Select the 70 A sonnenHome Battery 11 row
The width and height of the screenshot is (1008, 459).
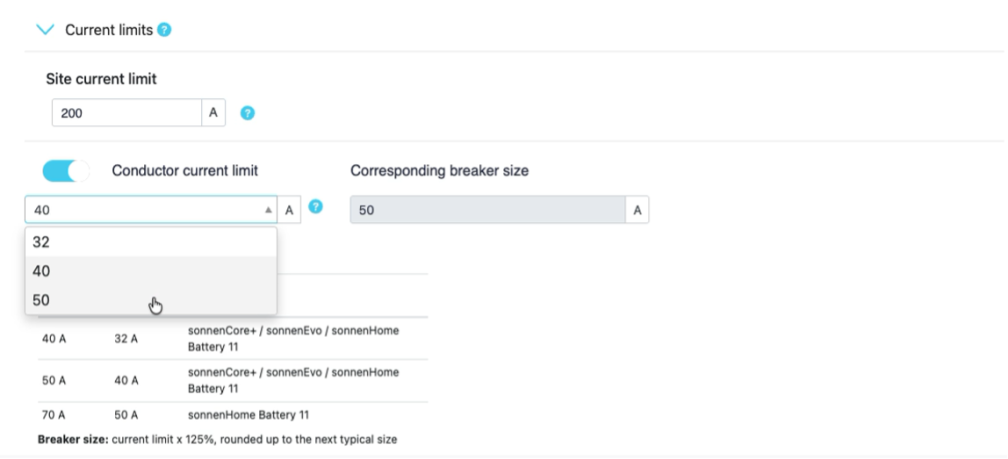tap(232, 416)
